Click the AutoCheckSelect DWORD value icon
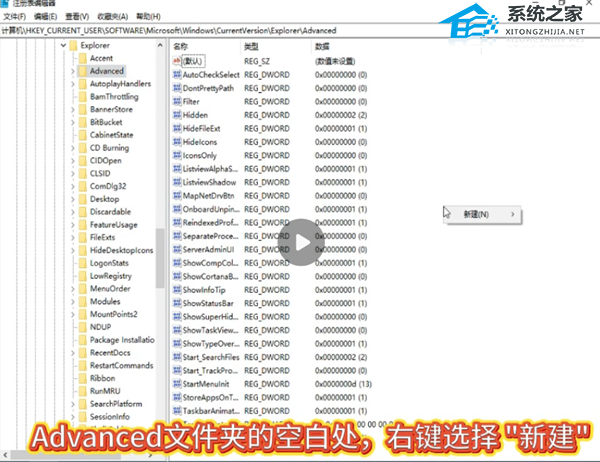The height and width of the screenshot is (462, 600). 177,75
